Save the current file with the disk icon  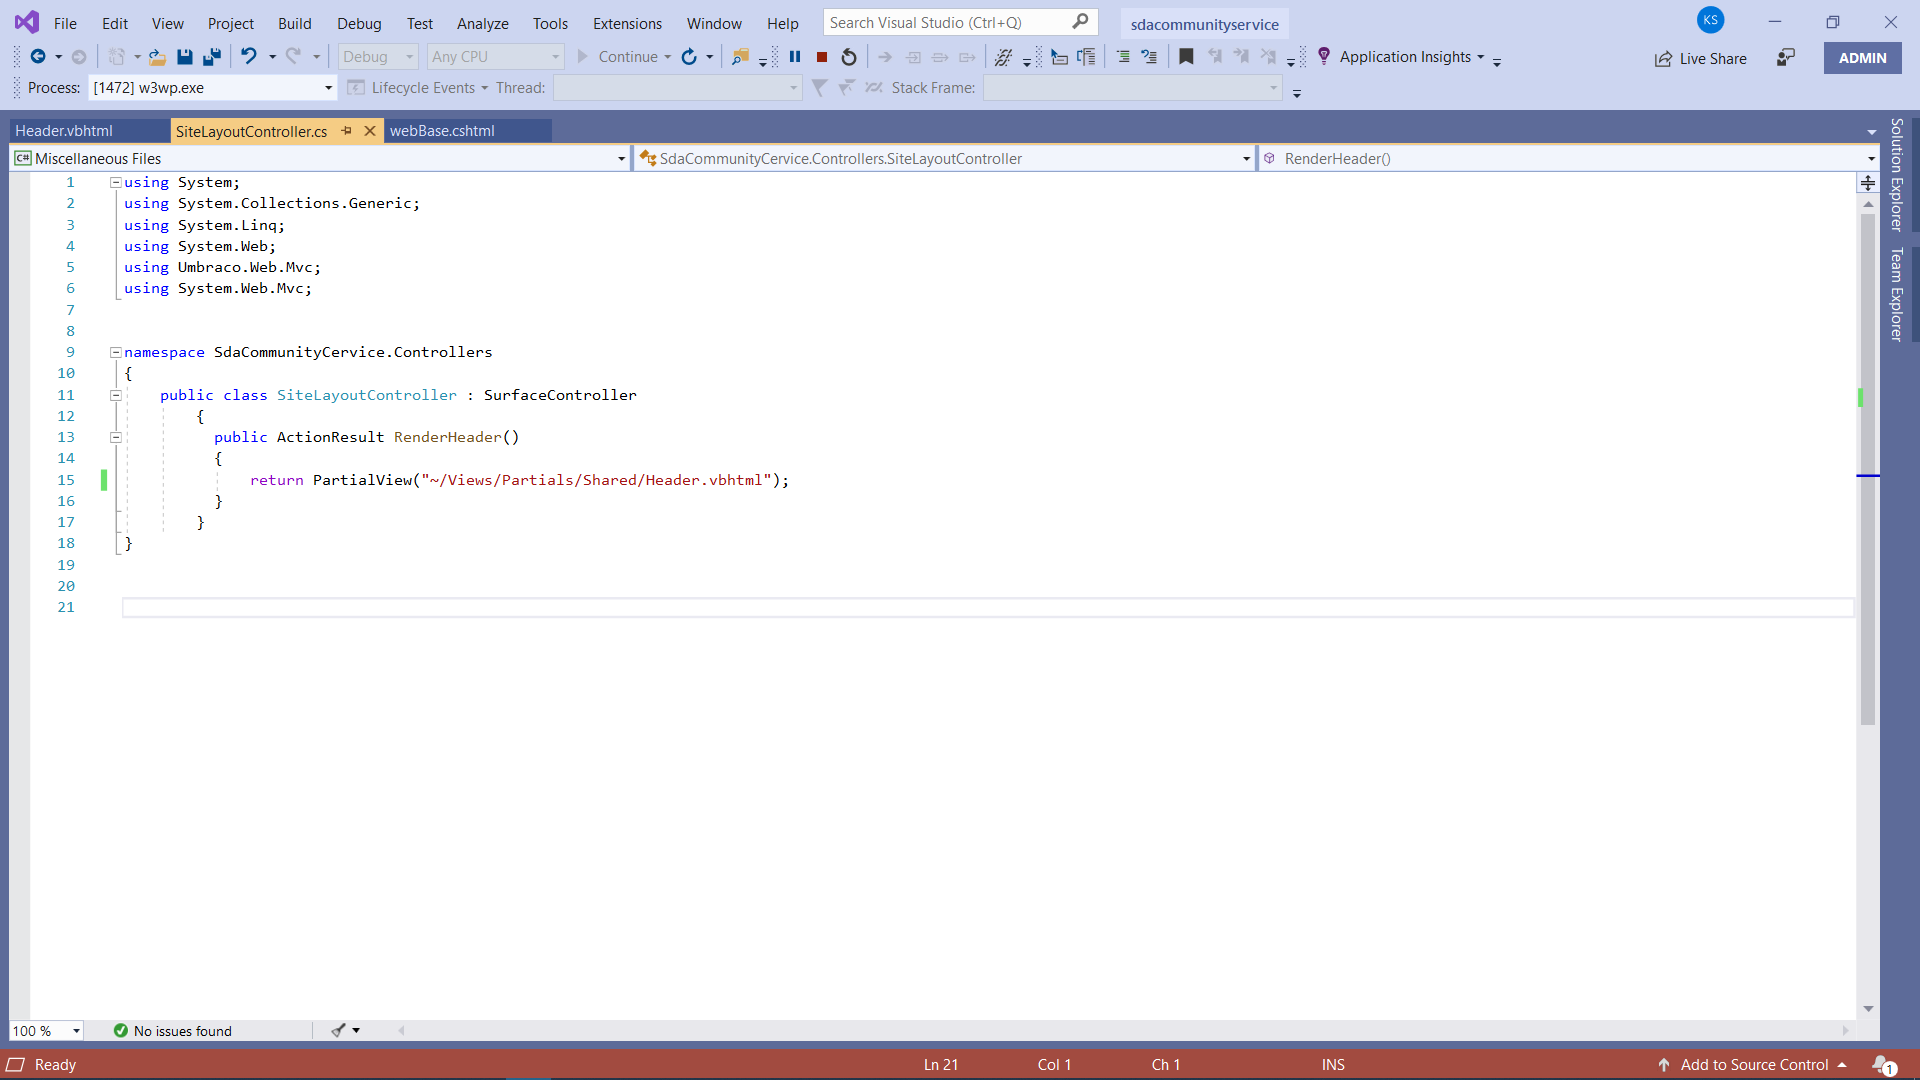(x=184, y=57)
